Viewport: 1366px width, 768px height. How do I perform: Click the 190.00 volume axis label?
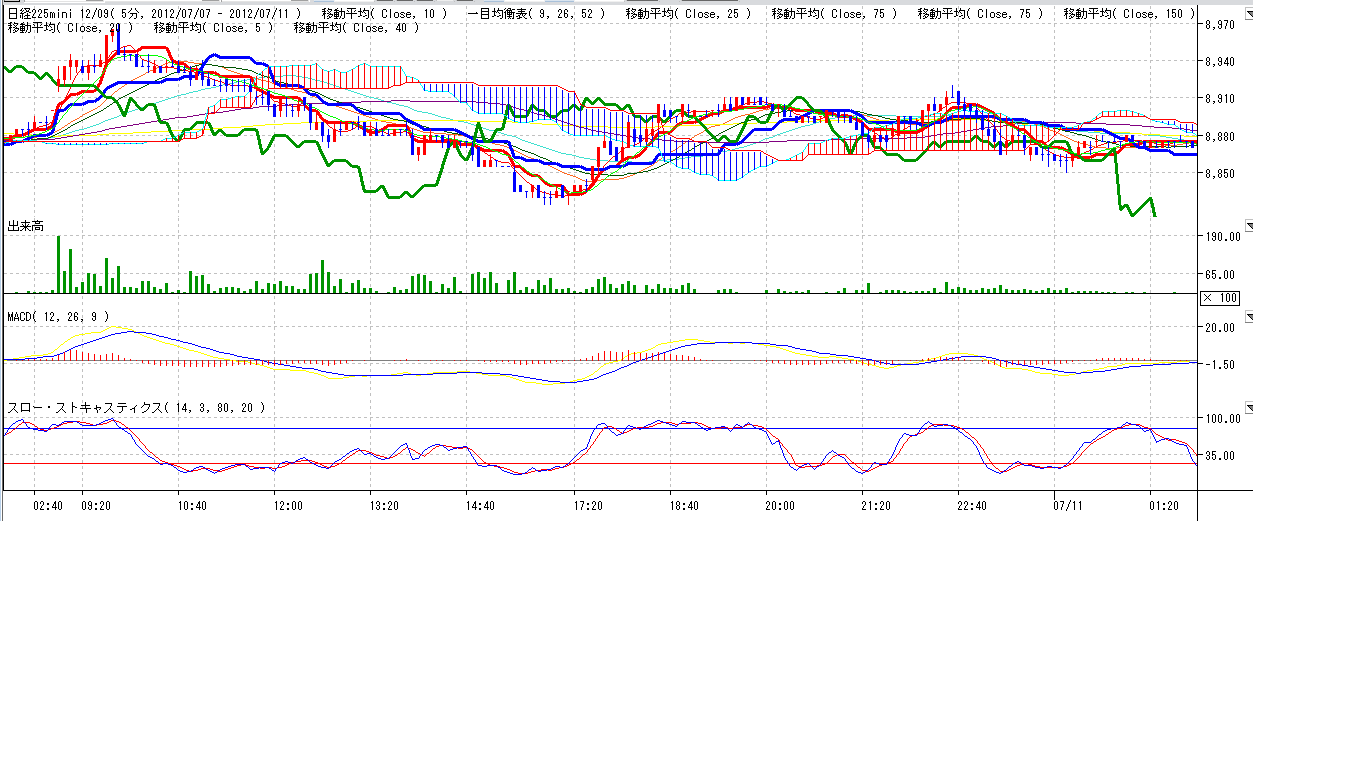point(1222,237)
